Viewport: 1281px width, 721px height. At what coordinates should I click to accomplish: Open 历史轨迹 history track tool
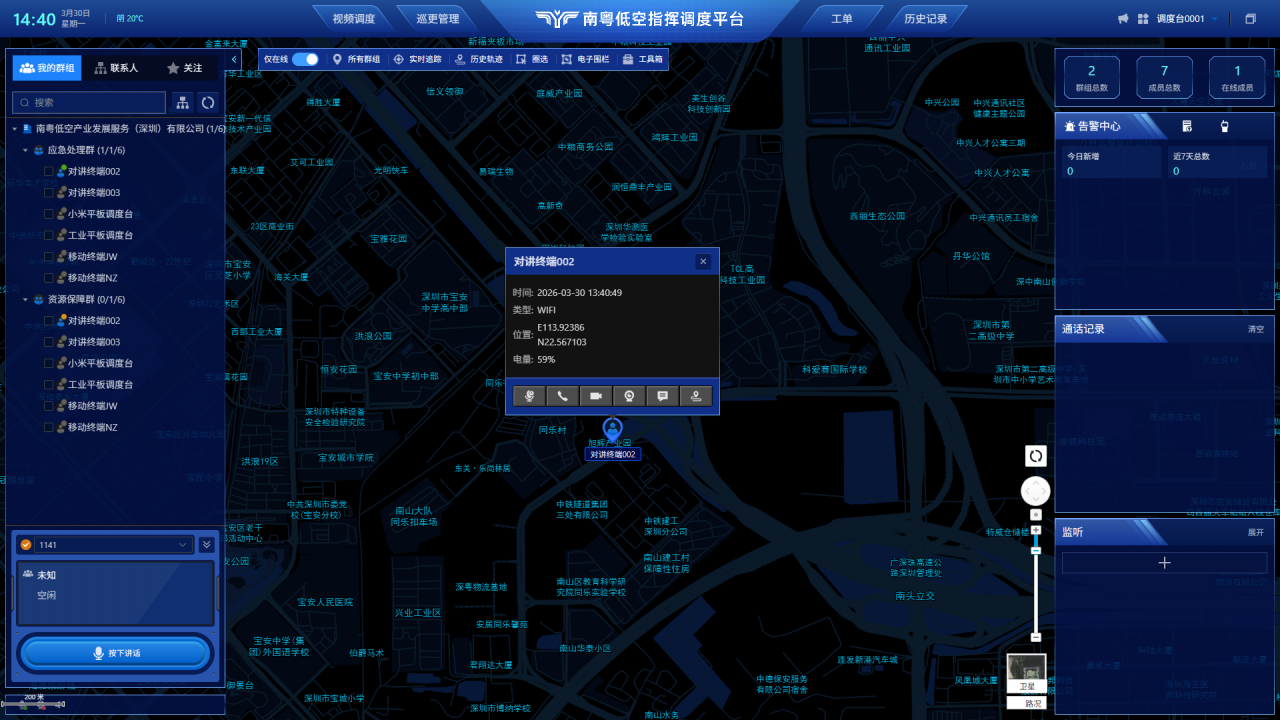tap(478, 59)
